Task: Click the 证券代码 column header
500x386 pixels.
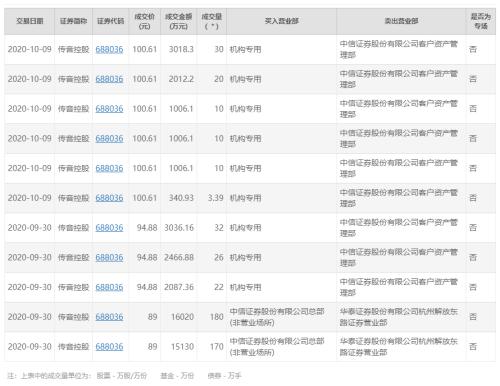Action: click(x=111, y=21)
